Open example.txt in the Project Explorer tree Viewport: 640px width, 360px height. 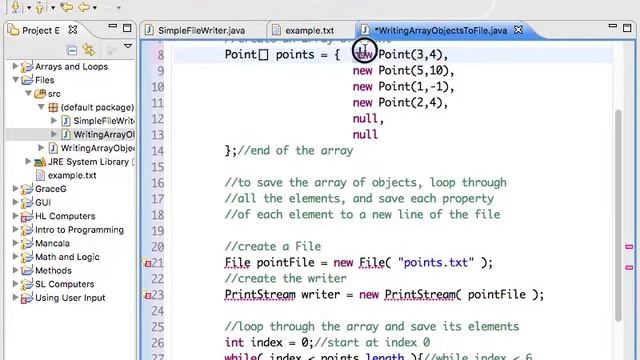(x=72, y=175)
